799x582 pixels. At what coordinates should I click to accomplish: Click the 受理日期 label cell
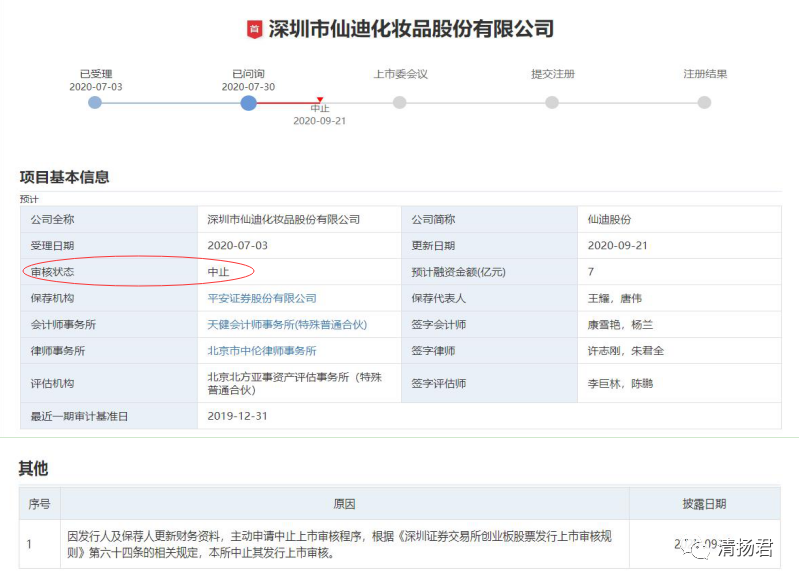coord(109,246)
